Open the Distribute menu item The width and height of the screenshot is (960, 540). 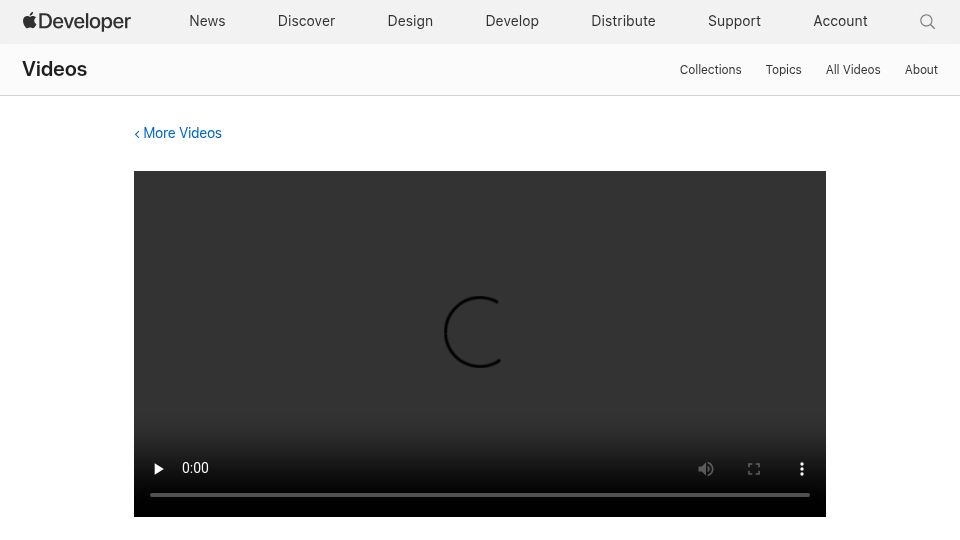click(x=623, y=21)
